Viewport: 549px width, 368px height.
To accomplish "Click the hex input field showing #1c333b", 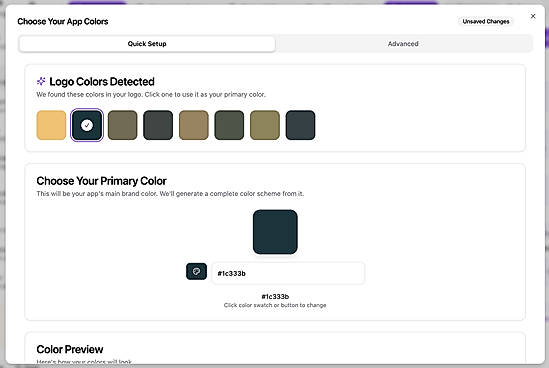I will click(288, 273).
